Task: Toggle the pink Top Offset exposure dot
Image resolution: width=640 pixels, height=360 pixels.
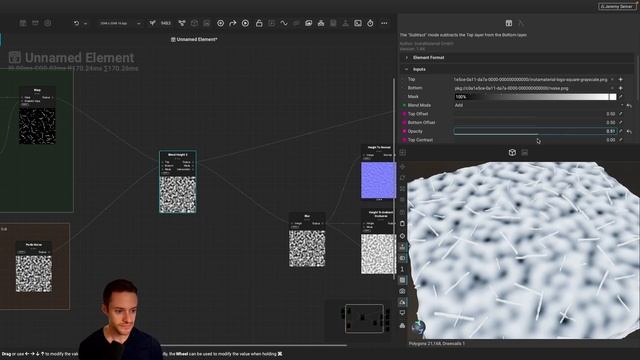Action: 404,114
